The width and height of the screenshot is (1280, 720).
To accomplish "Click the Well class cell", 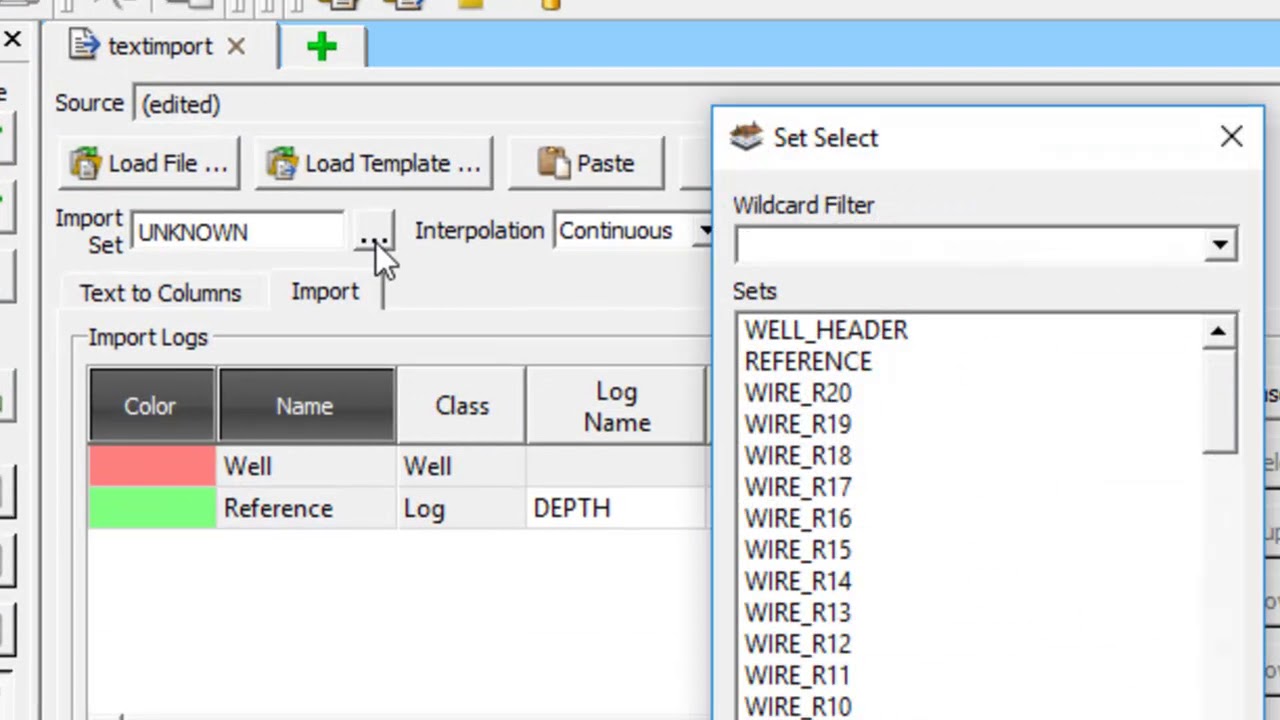I will tap(461, 466).
